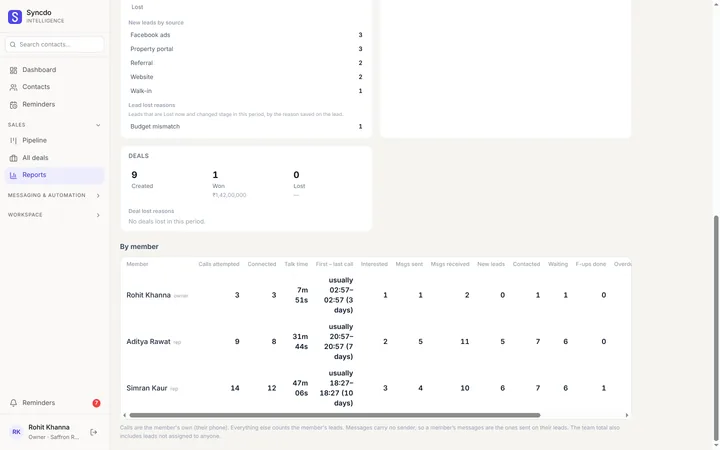Click the Aditya Rawat member name
Screen dimensions: 720x450
point(148,342)
